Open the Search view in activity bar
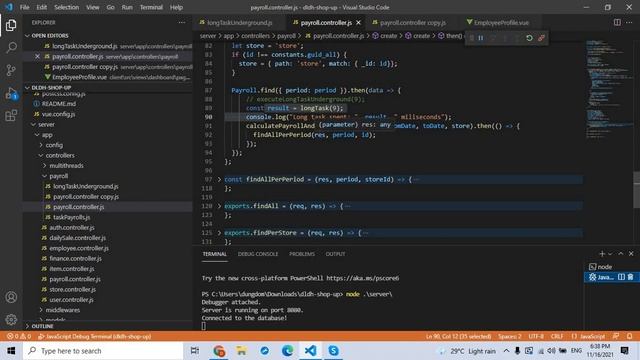 click(x=11, y=47)
